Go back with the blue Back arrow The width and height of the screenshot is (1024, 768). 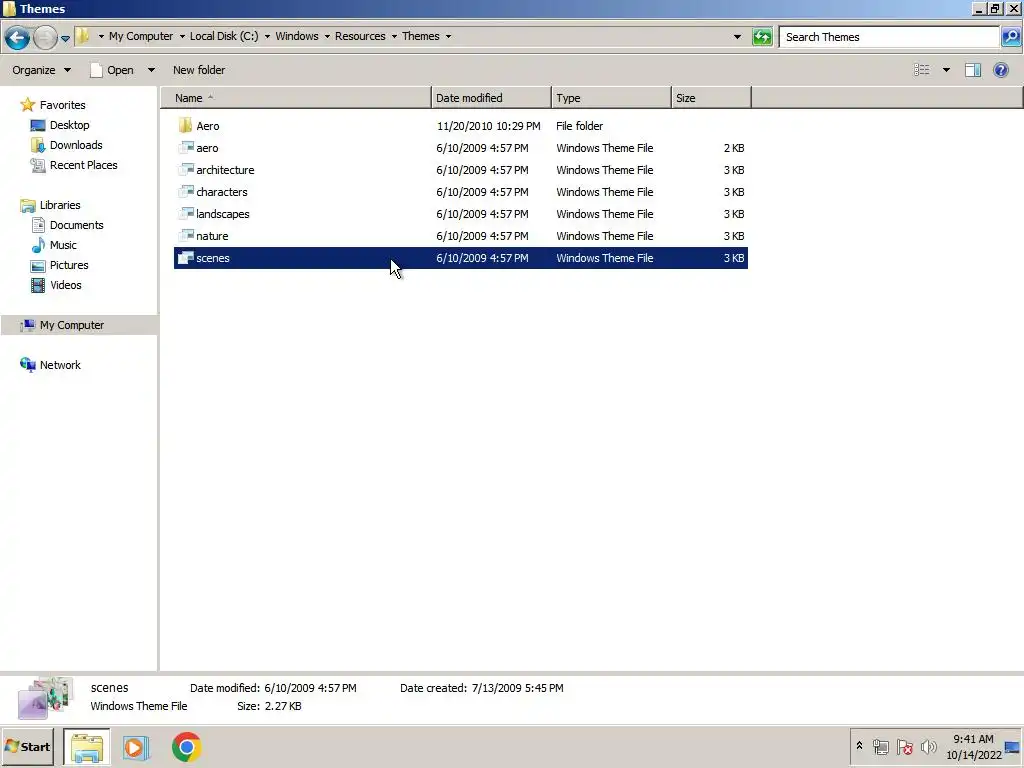[17, 37]
